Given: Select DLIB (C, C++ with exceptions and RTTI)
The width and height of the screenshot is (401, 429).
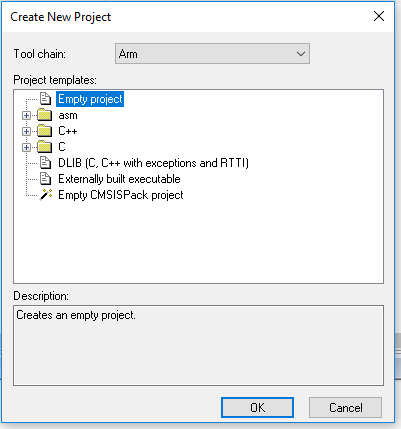Looking at the screenshot, I should pyautogui.click(x=153, y=163).
